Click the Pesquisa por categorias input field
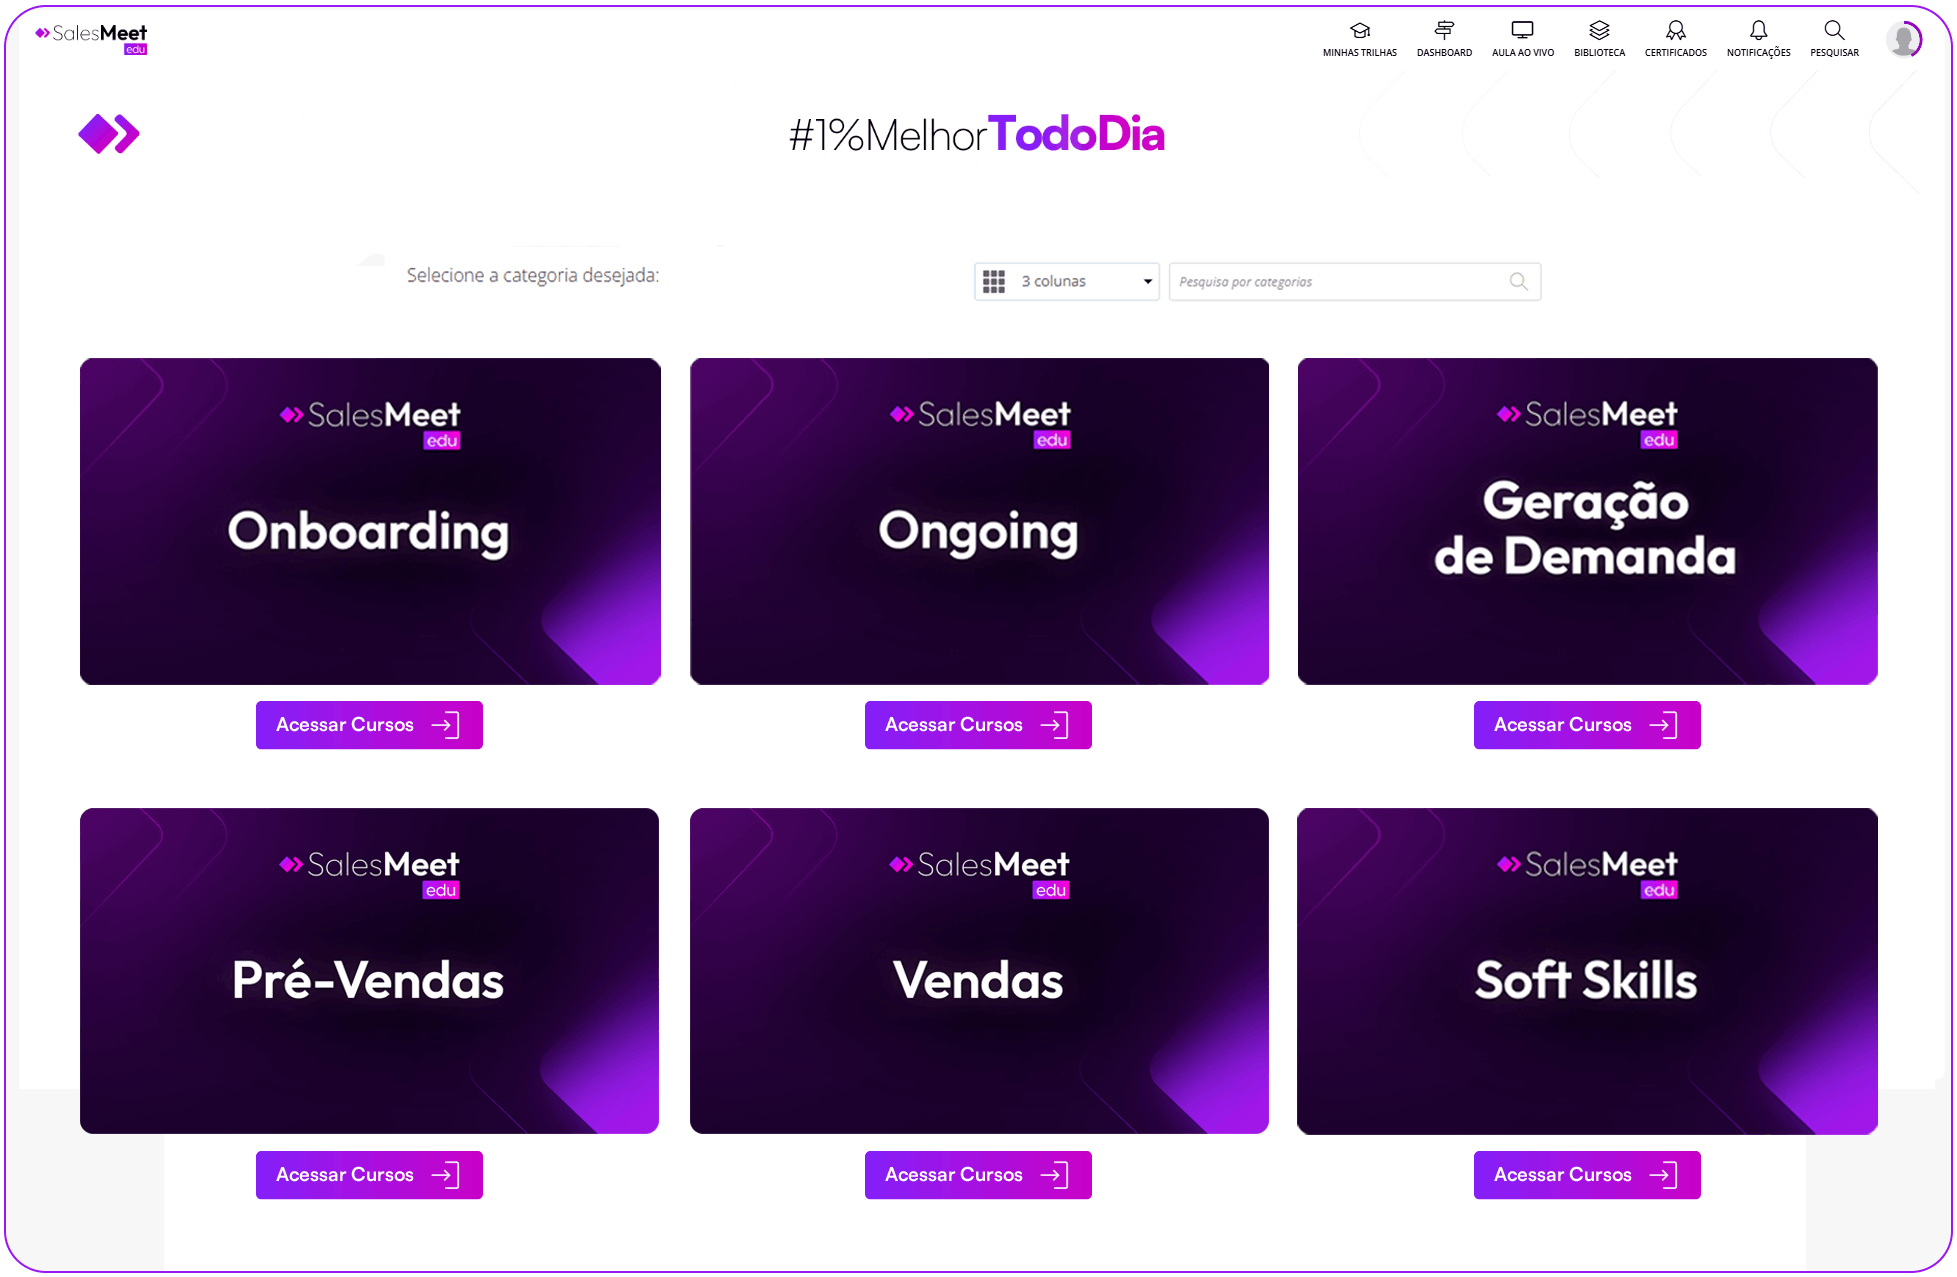The height and width of the screenshot is (1277, 1957). tap(1338, 282)
